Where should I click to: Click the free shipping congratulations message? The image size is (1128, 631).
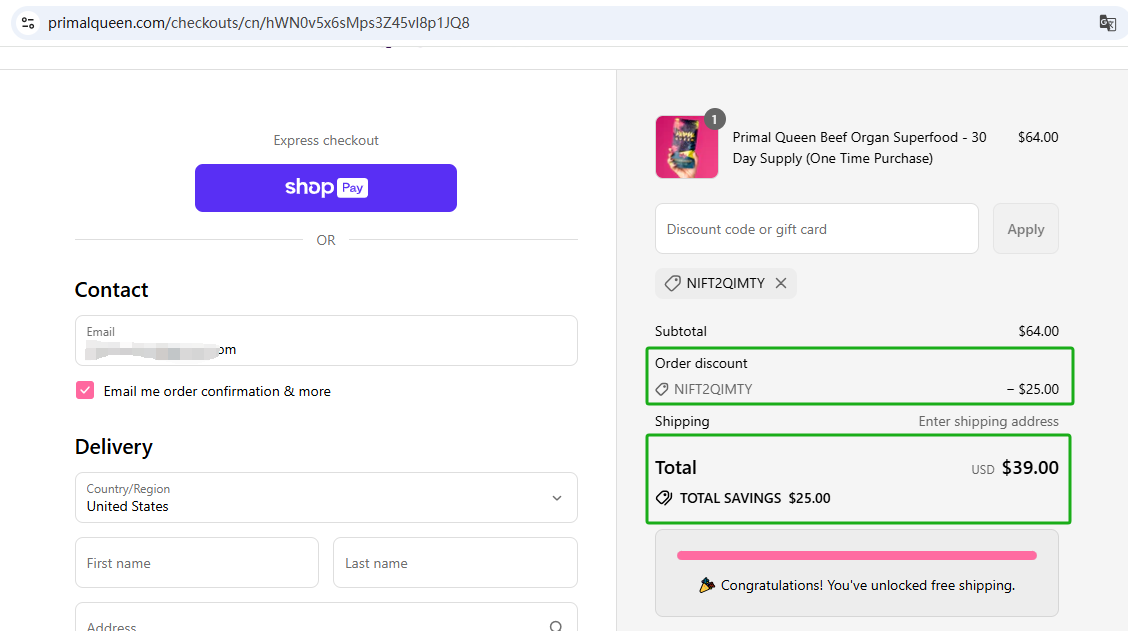tap(868, 586)
